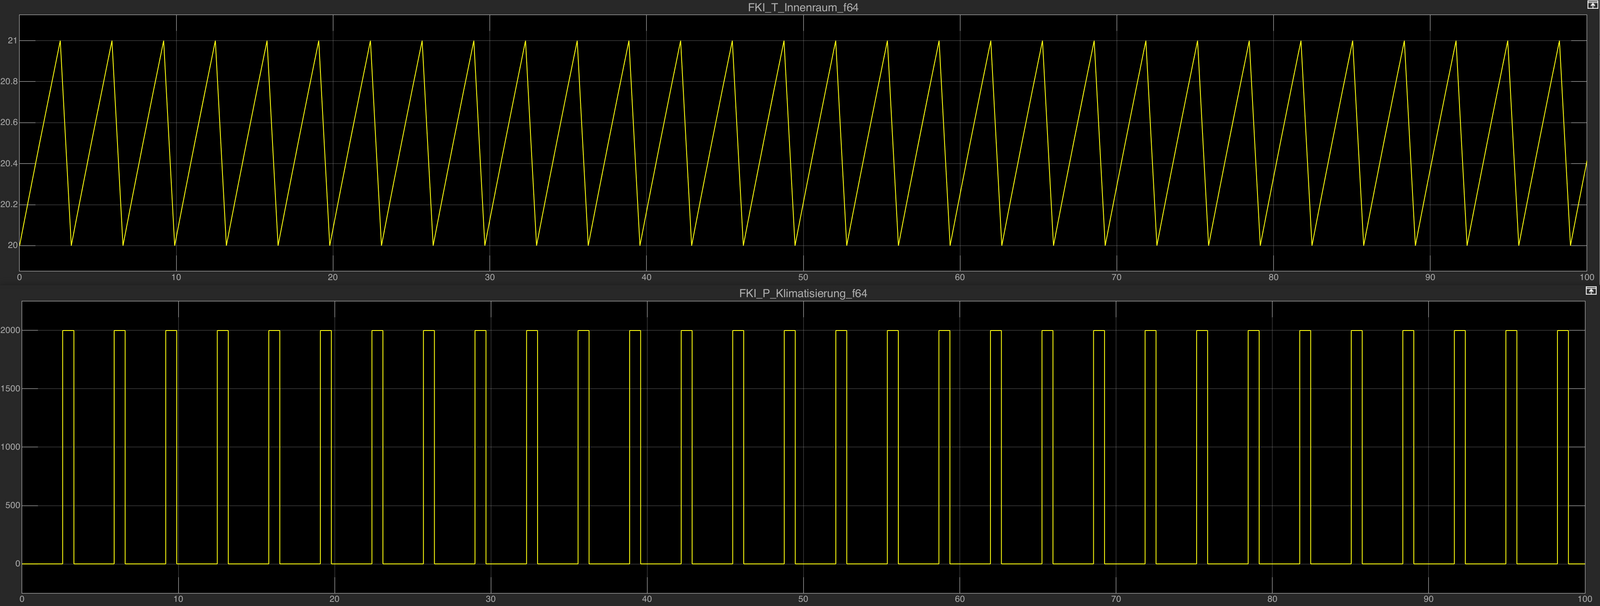
Task: Click x-axis tick 80 under power plot
Action: 1272,599
